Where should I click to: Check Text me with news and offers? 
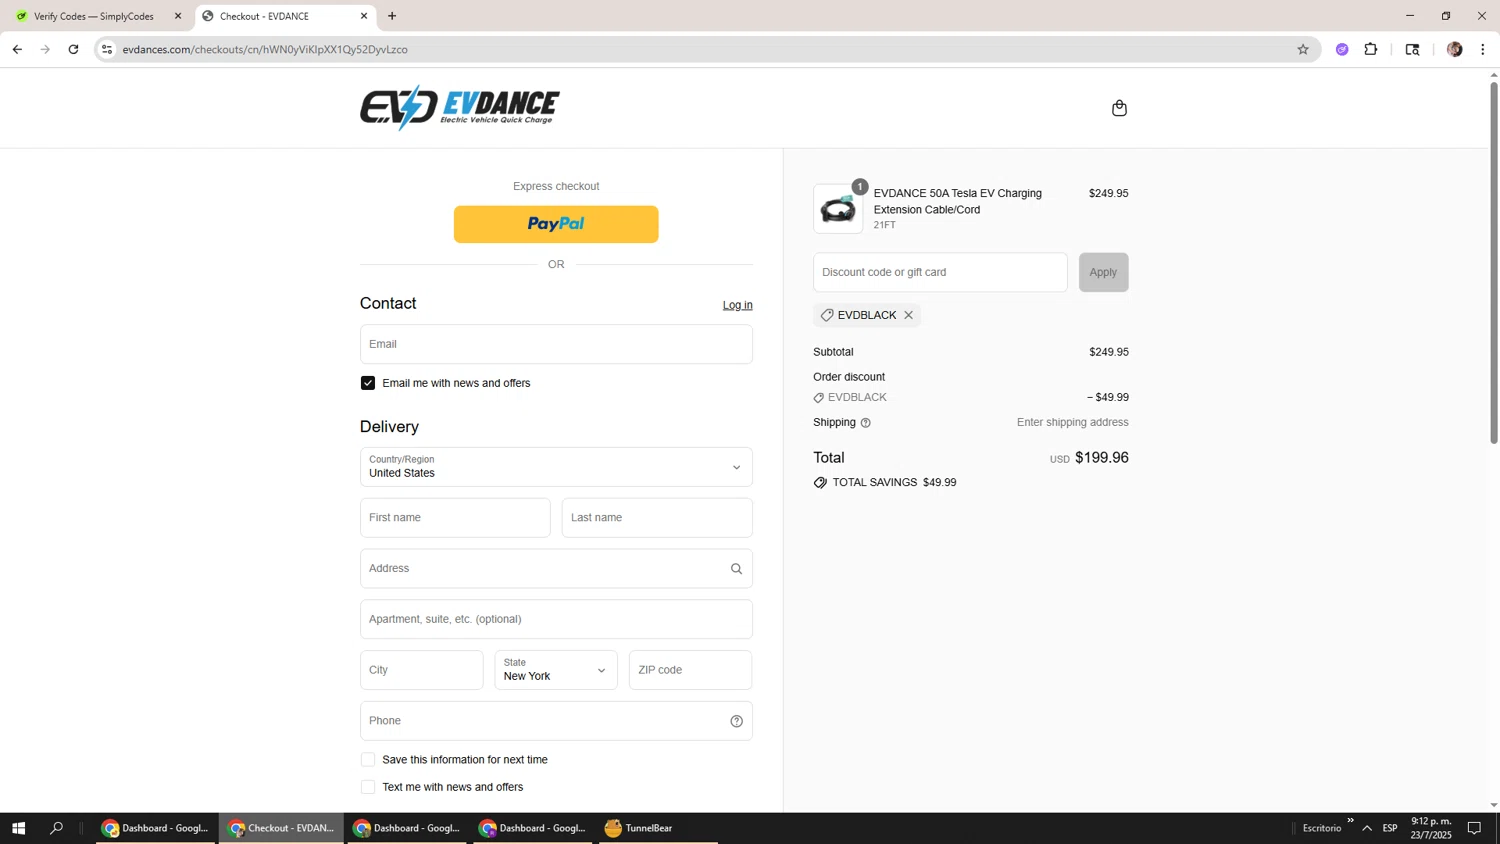(x=368, y=787)
